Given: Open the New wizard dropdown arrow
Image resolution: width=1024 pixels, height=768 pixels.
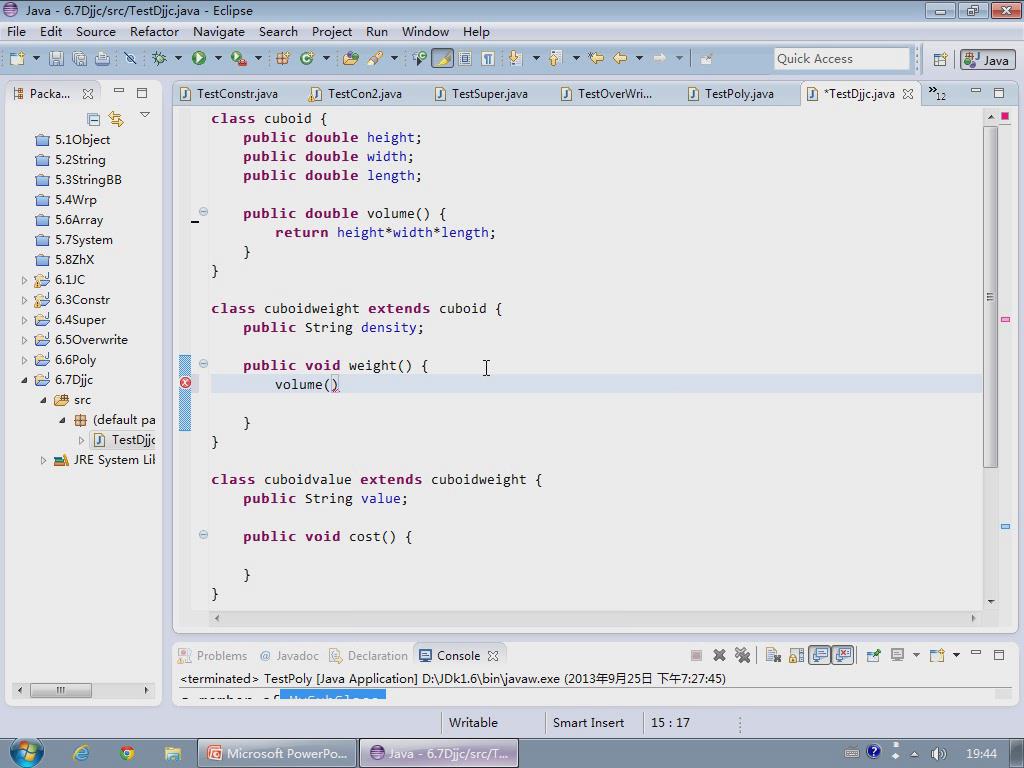Looking at the screenshot, I should coord(36,59).
